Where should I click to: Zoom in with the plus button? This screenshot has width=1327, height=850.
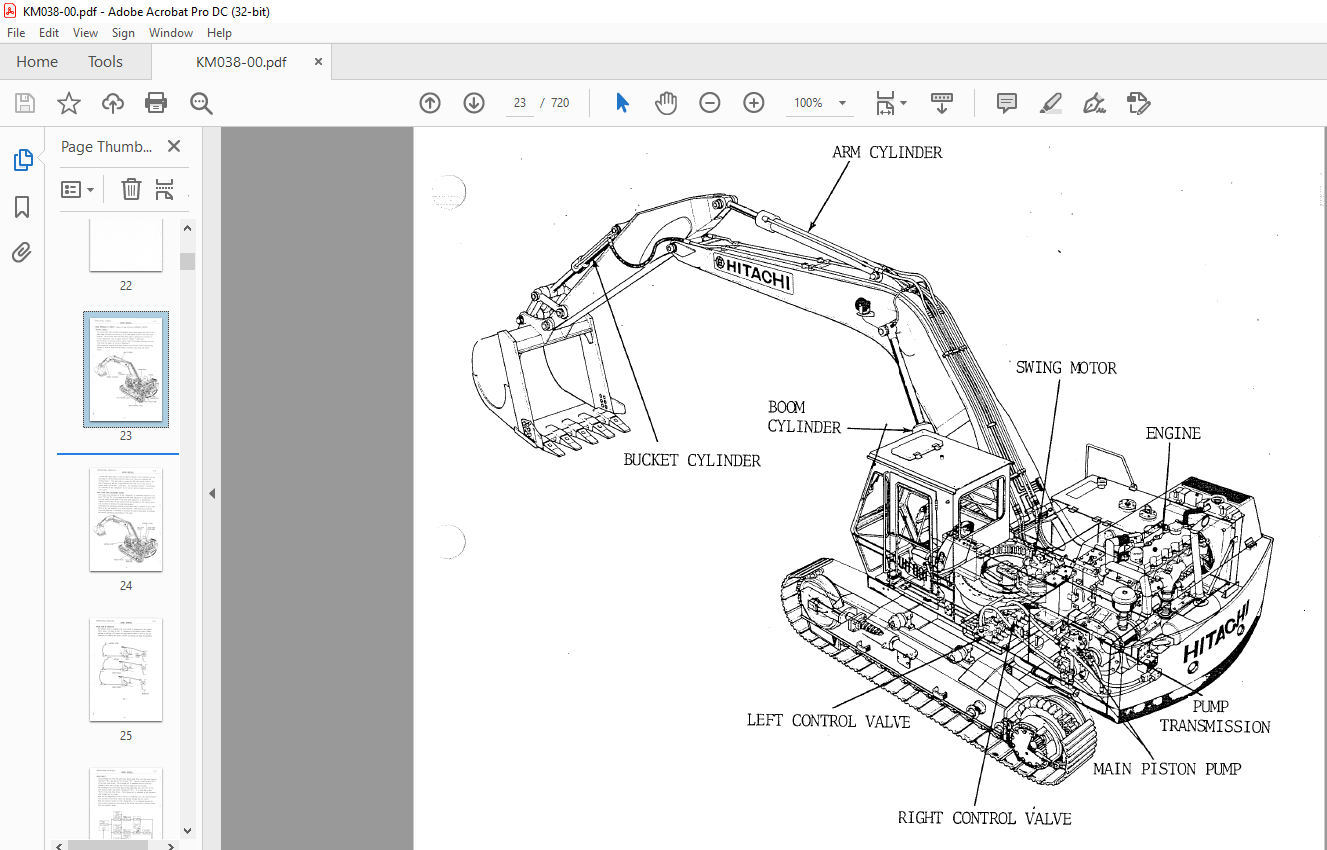754,103
